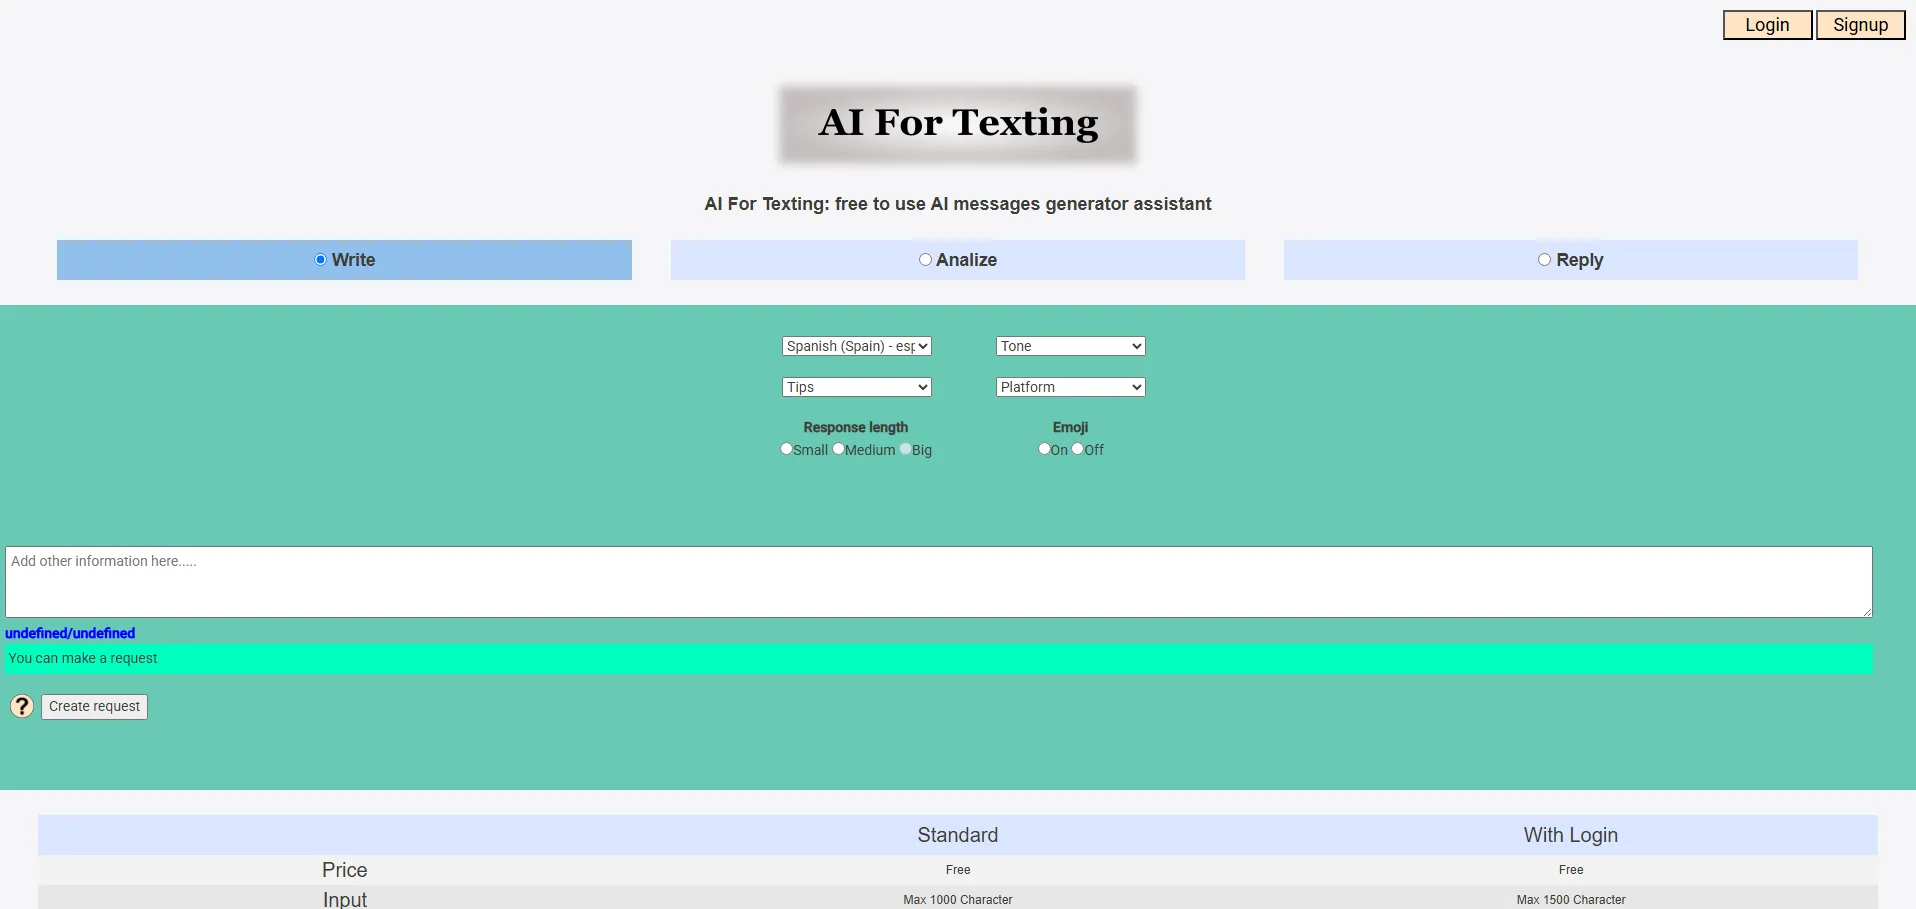Turn Emoji on
This screenshot has width=1916, height=909.
pyautogui.click(x=1044, y=450)
